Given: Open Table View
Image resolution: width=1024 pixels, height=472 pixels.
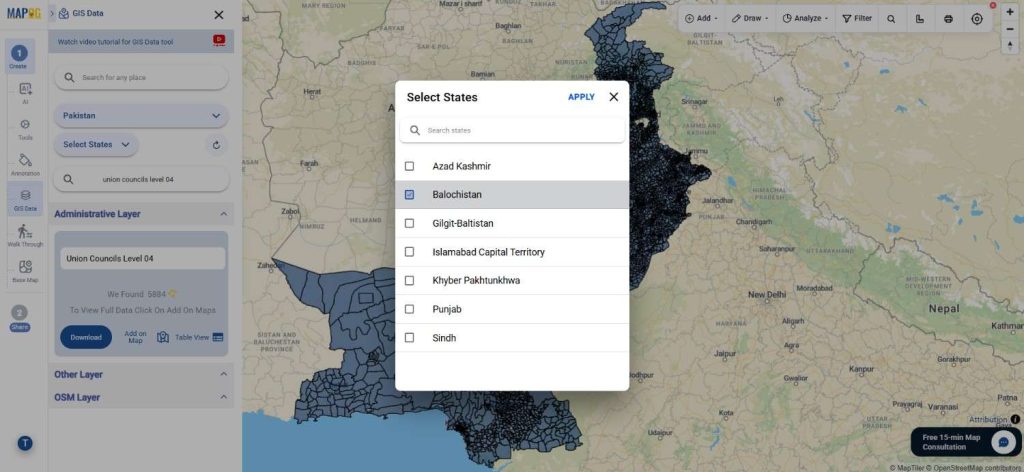Looking at the screenshot, I should [191, 338].
